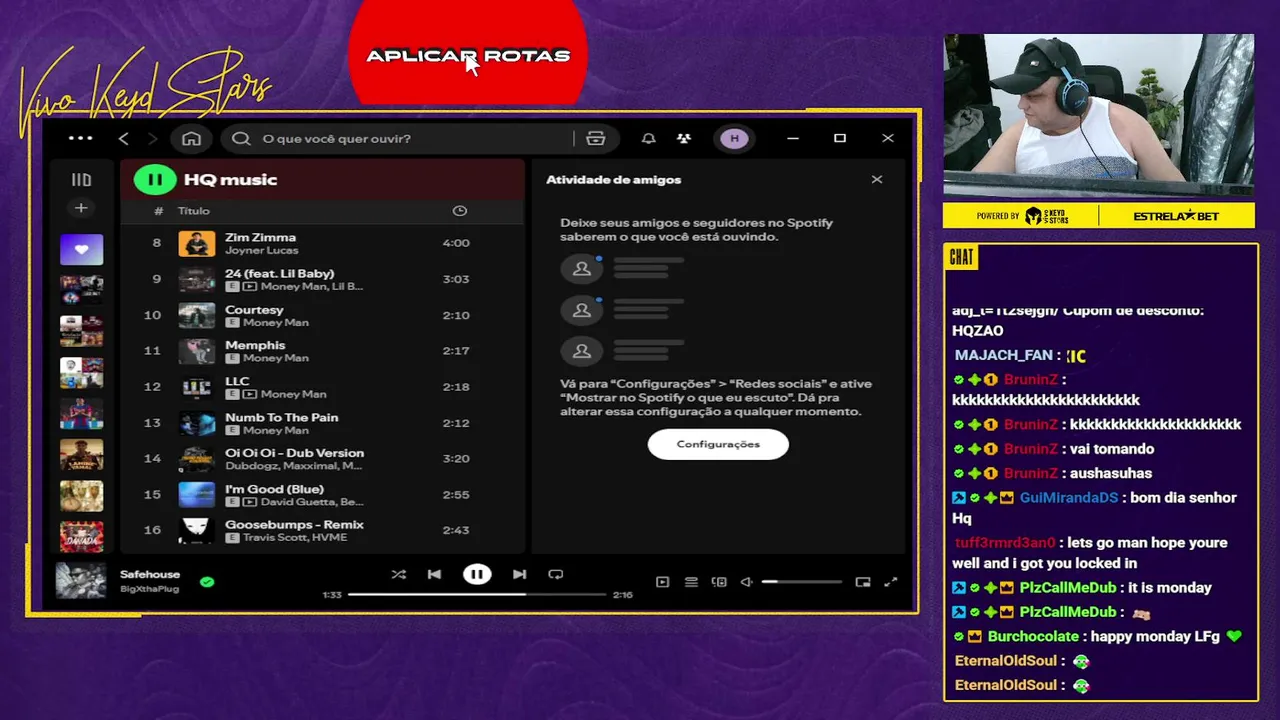The width and height of the screenshot is (1280, 720).
Task: Open artist Dubdogz, Maxximal link
Action: coord(294,466)
